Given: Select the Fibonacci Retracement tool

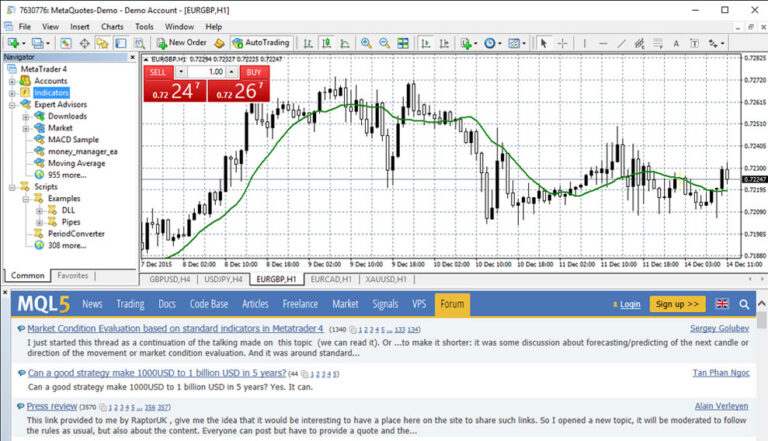Looking at the screenshot, I should point(658,43).
